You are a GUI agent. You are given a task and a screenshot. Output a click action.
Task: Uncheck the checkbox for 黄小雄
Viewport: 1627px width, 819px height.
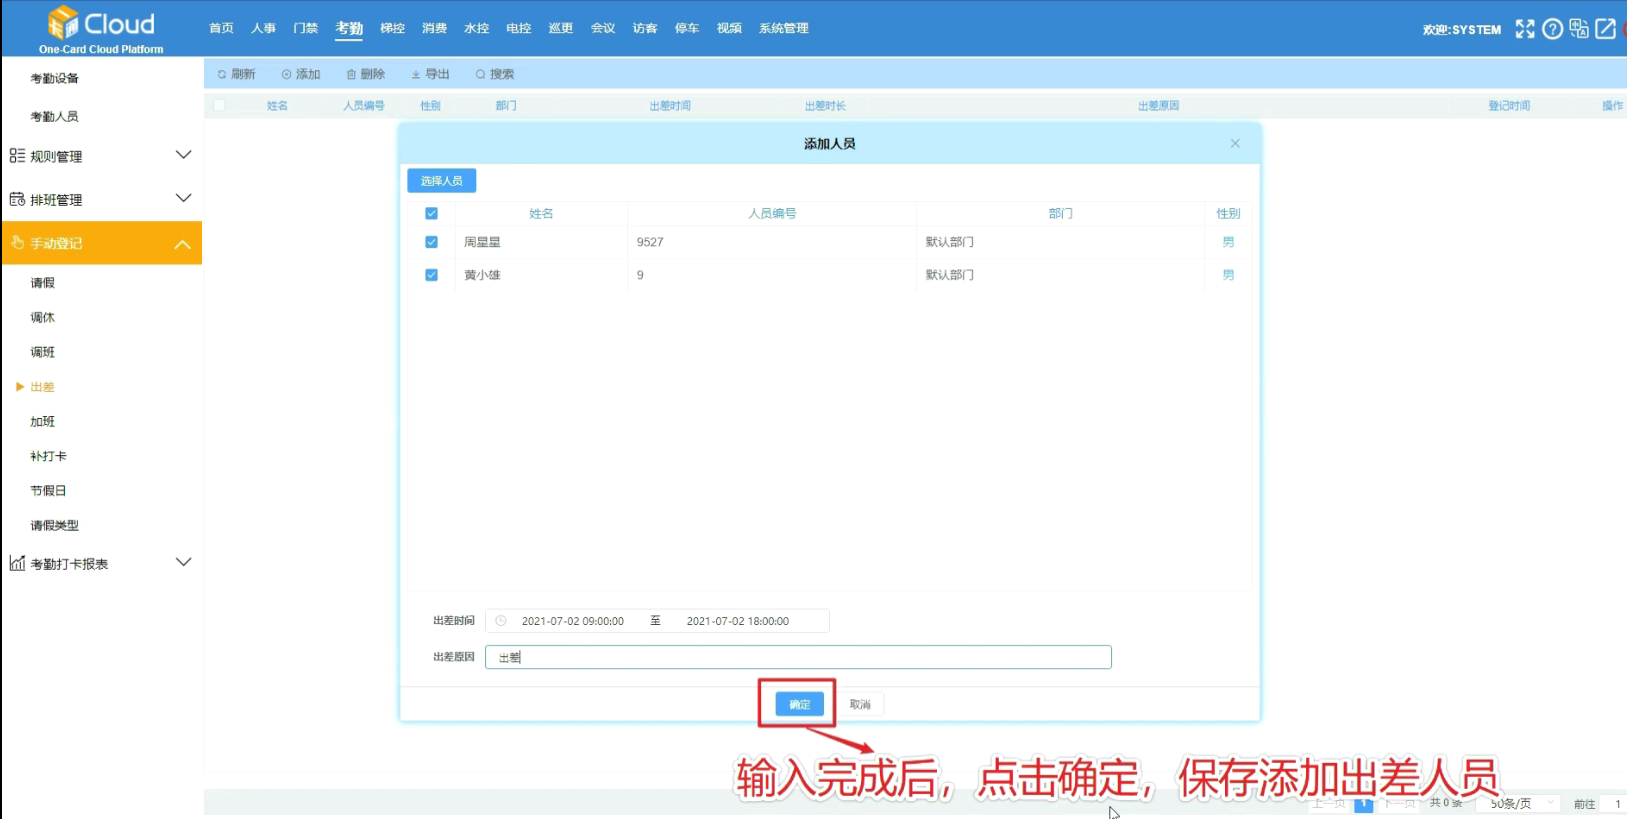pyautogui.click(x=432, y=275)
